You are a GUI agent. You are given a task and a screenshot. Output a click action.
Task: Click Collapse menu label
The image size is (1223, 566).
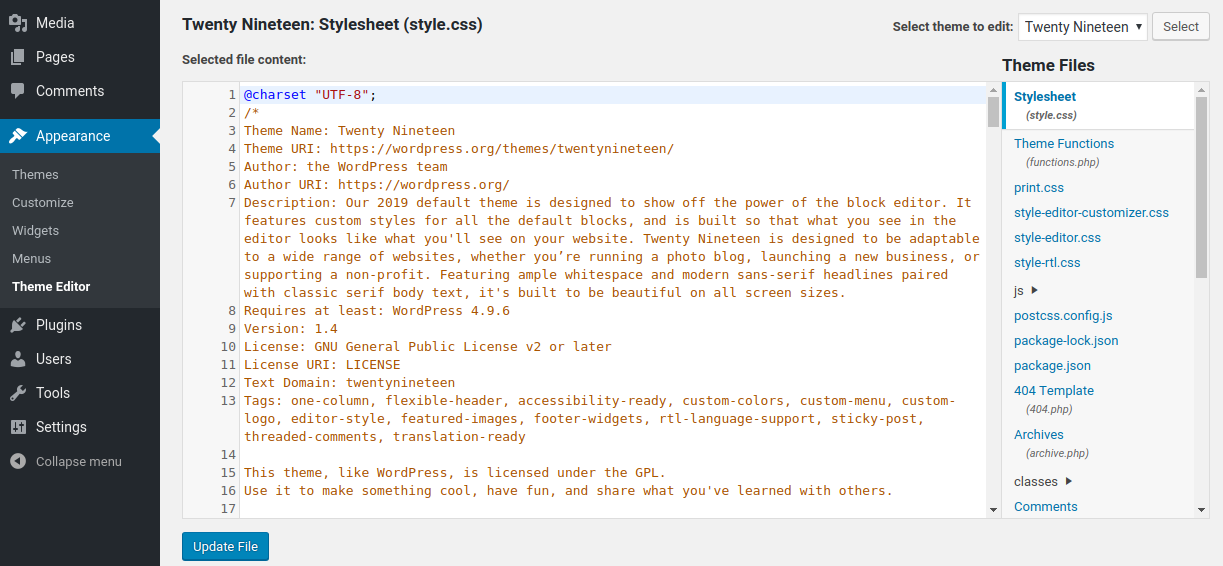79,461
